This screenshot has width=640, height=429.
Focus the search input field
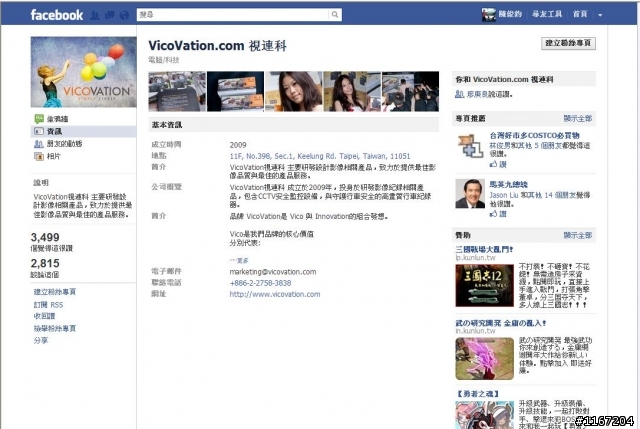click(x=232, y=15)
